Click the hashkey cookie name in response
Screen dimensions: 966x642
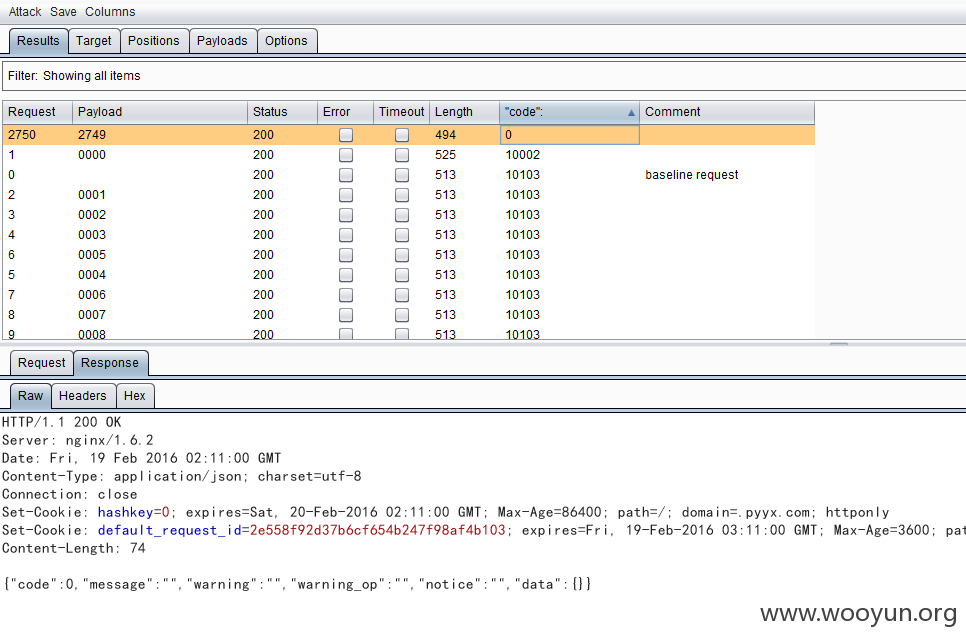125,513
